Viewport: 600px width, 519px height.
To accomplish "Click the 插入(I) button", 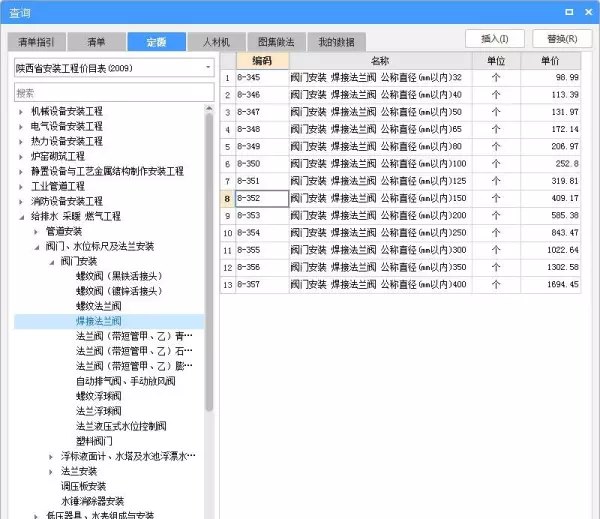I will click(x=495, y=39).
